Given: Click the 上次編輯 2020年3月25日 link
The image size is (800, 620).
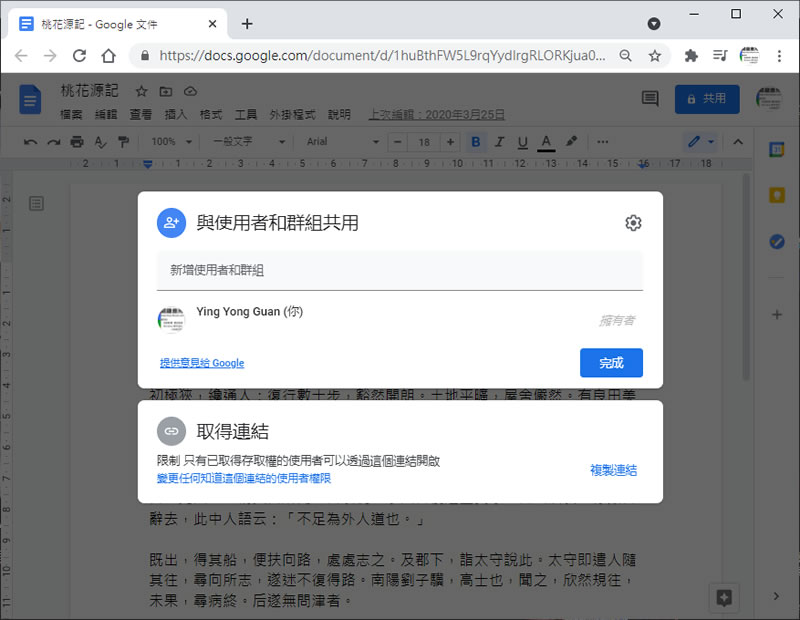Looking at the screenshot, I should pyautogui.click(x=437, y=114).
